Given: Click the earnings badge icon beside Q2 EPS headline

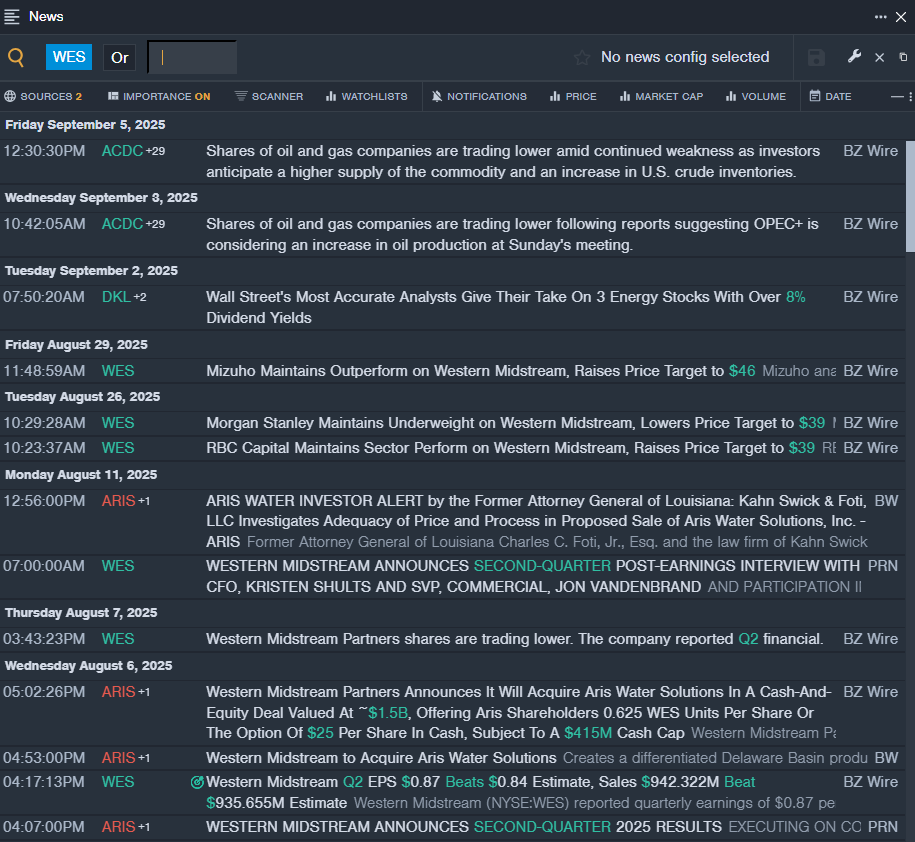Looking at the screenshot, I should pyautogui.click(x=197, y=782).
